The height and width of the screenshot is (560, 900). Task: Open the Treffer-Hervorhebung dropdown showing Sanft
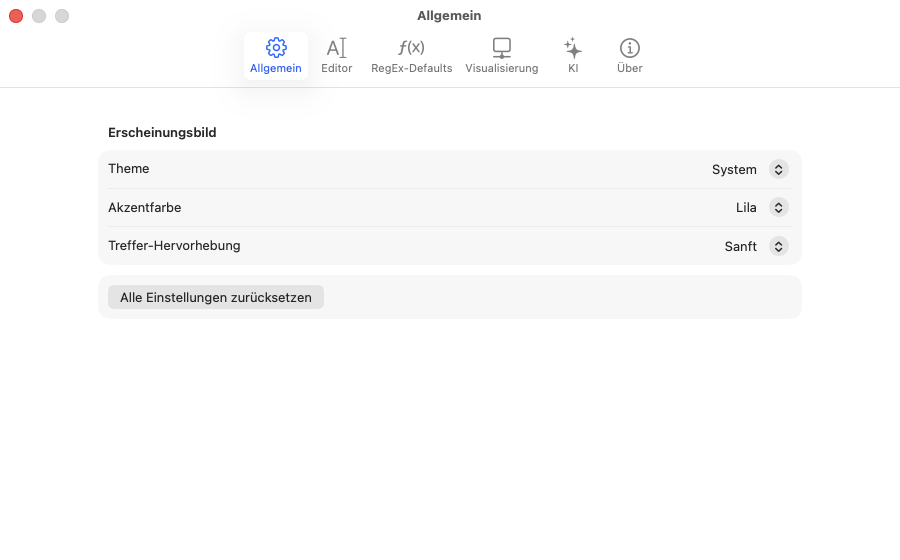[757, 246]
